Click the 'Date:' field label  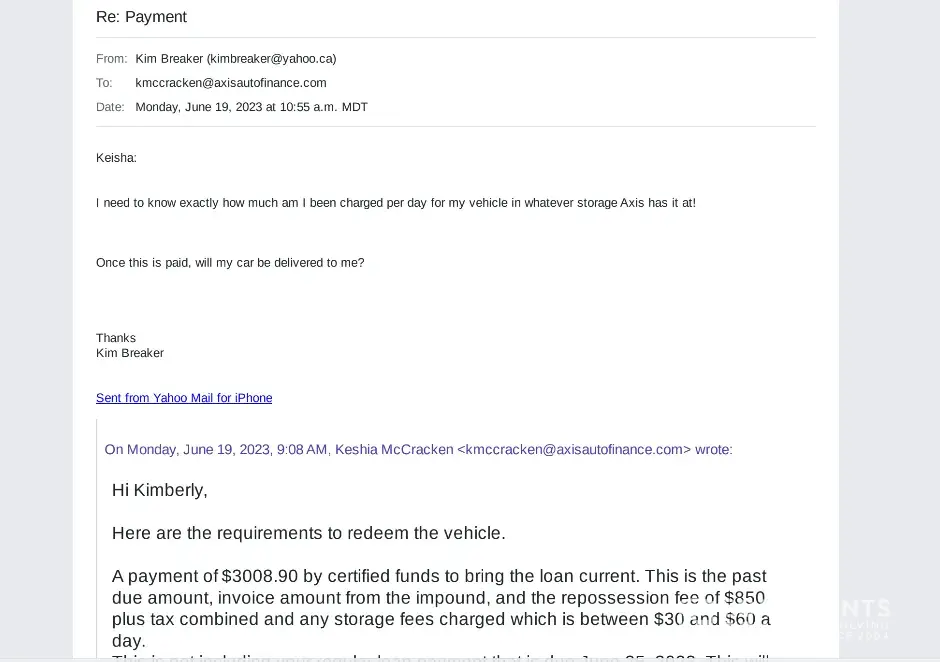pyautogui.click(x=110, y=107)
